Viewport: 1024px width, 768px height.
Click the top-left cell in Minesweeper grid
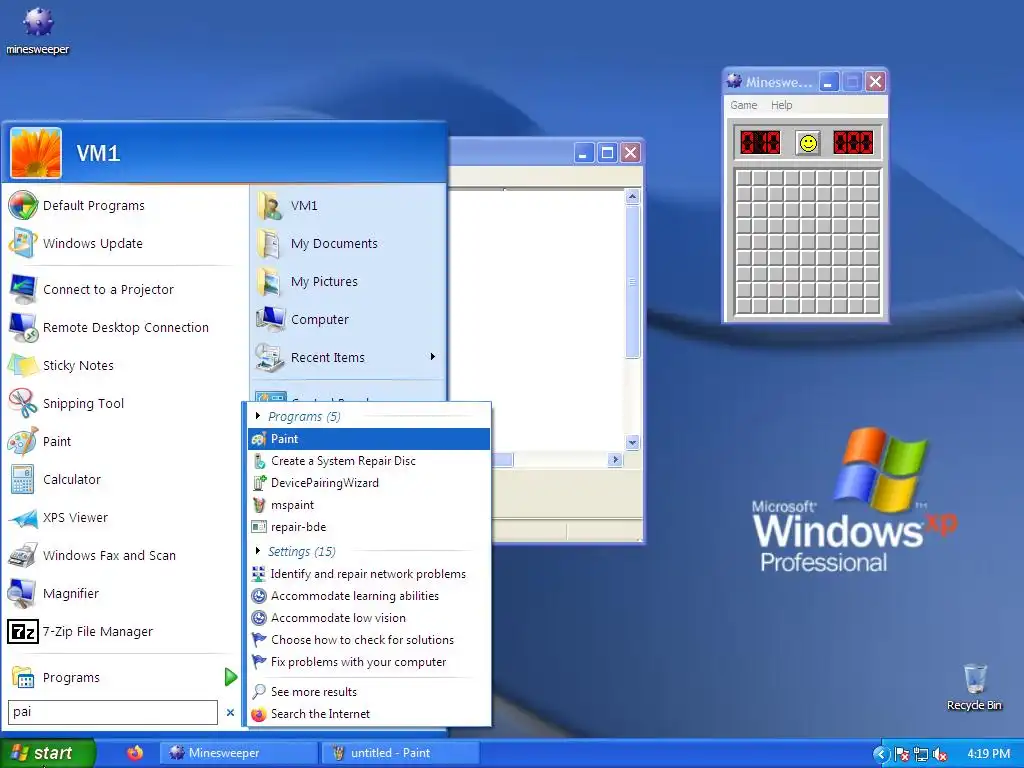pos(743,178)
